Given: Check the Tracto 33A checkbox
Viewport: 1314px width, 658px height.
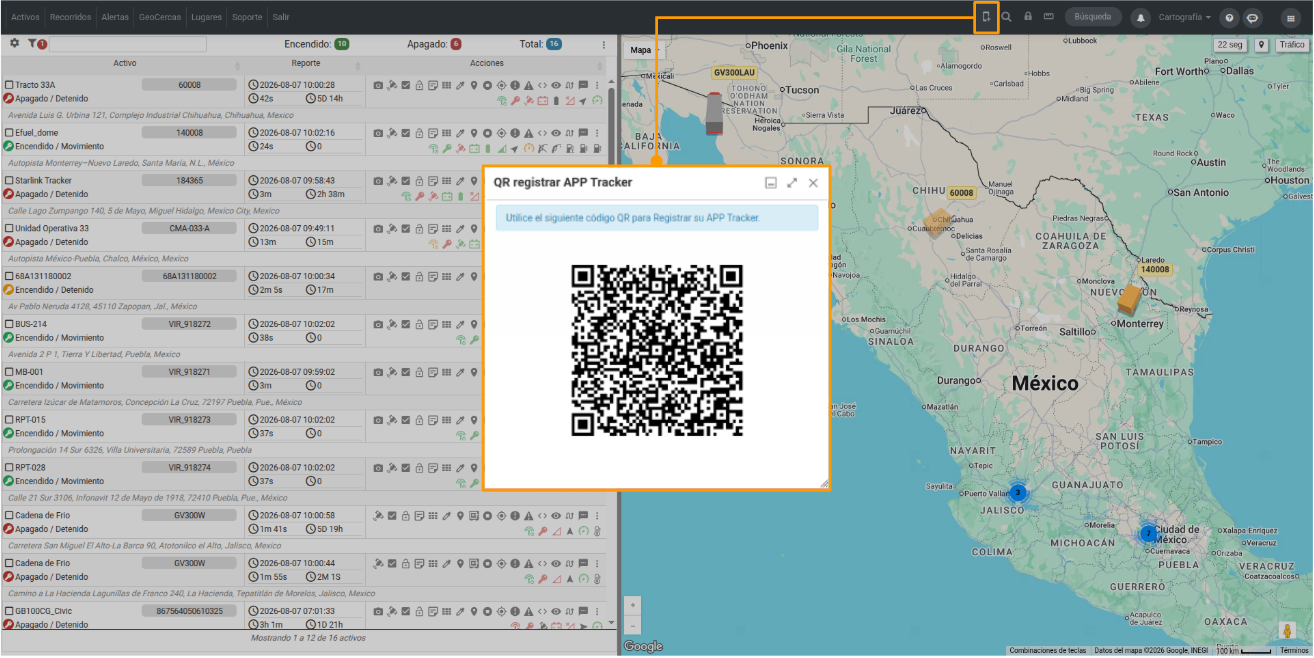Looking at the screenshot, I should pos(9,85).
